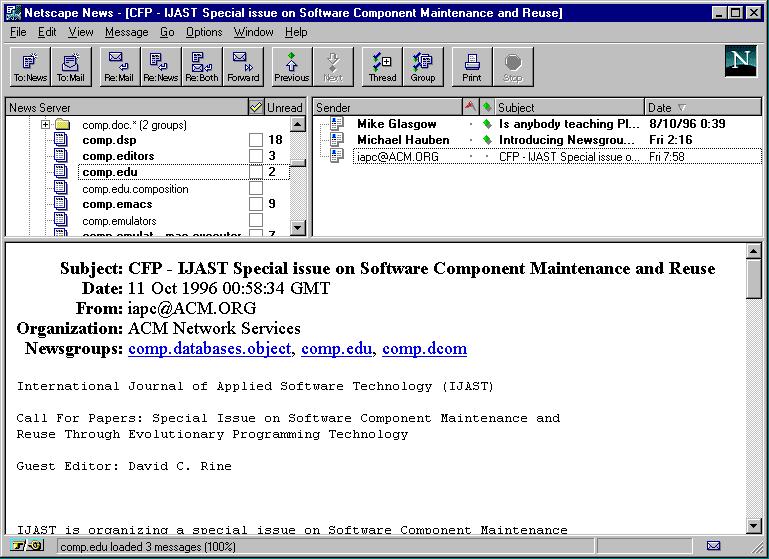The height and width of the screenshot is (559, 769).
Task: Mark Group as read
Action: [423, 67]
